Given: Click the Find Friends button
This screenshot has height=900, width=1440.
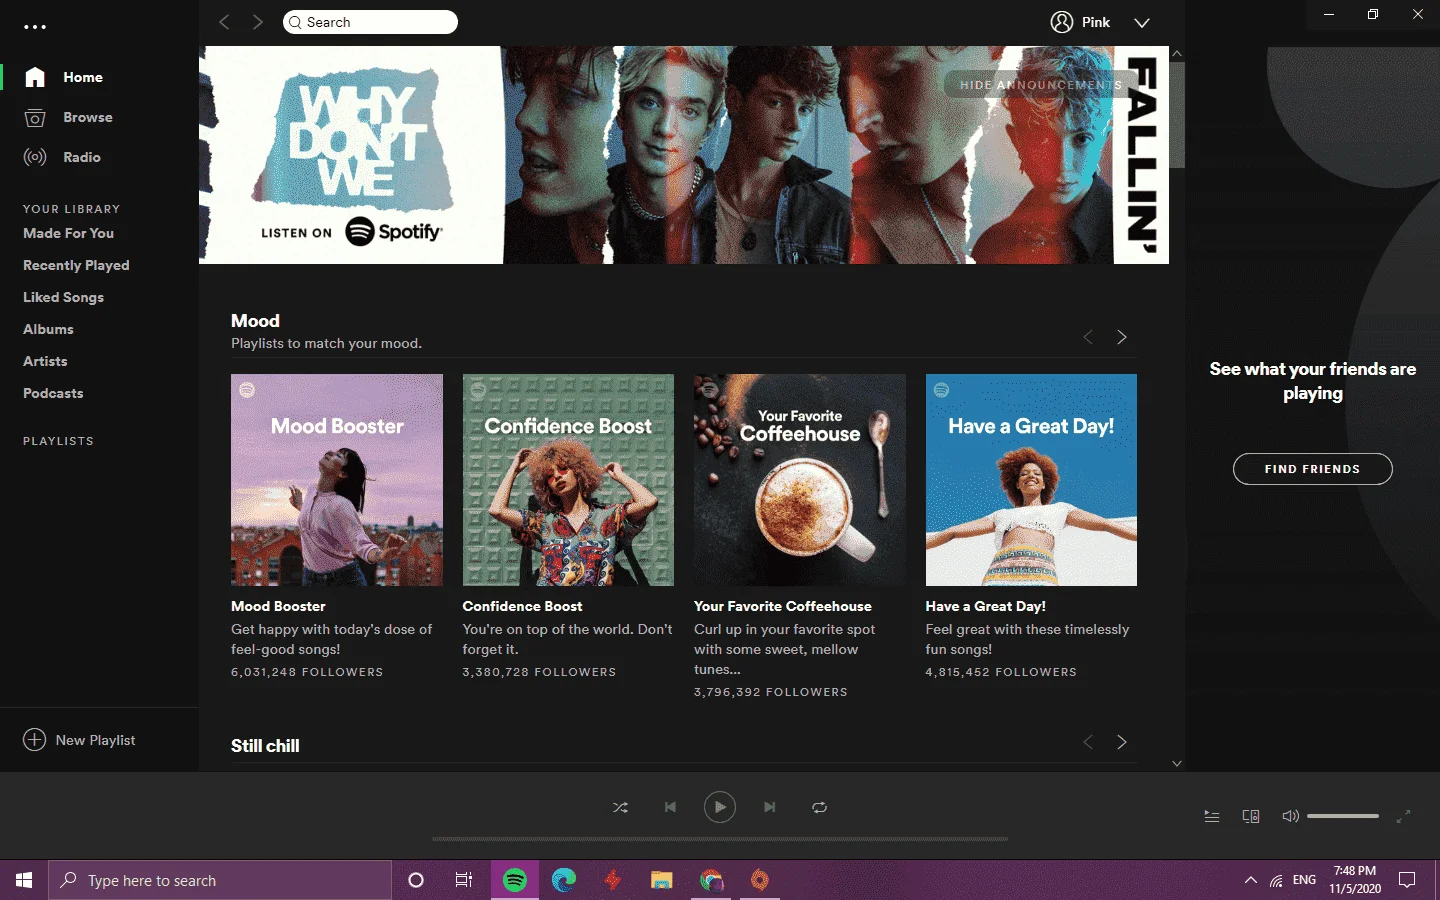Looking at the screenshot, I should pos(1312,469).
